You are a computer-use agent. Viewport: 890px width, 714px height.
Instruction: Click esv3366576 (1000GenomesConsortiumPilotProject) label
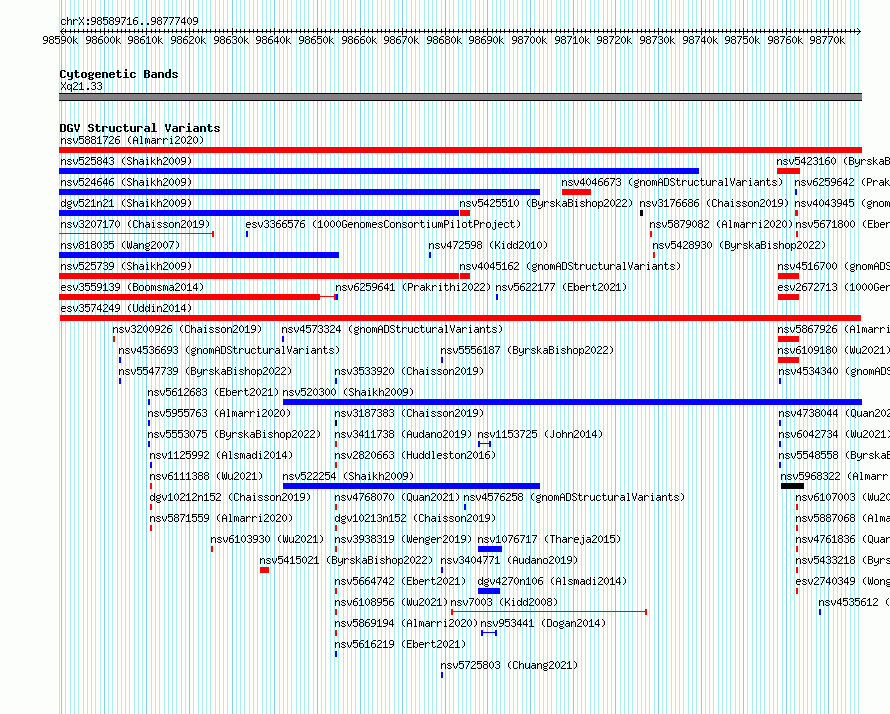(383, 224)
